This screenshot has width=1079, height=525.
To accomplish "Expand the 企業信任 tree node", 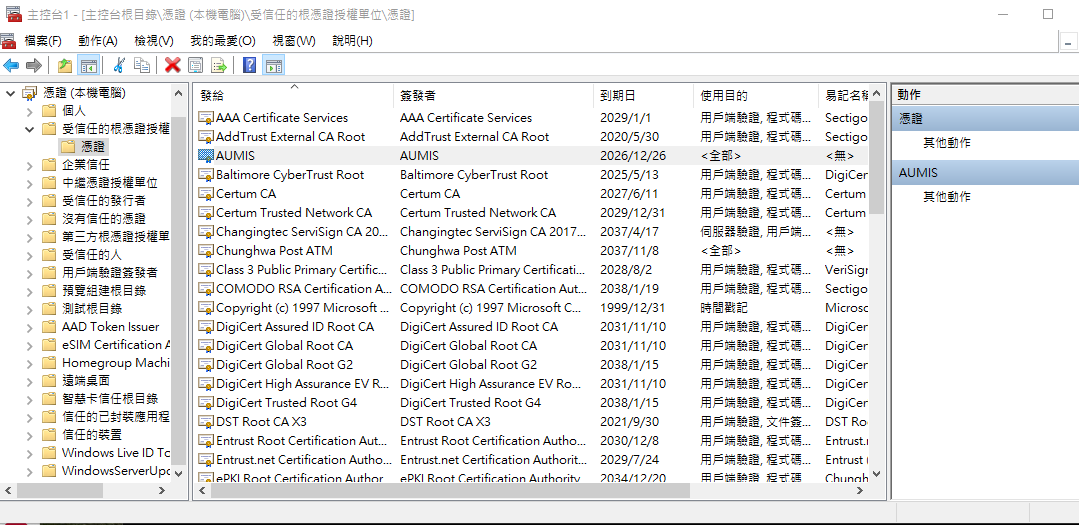I will (29, 164).
